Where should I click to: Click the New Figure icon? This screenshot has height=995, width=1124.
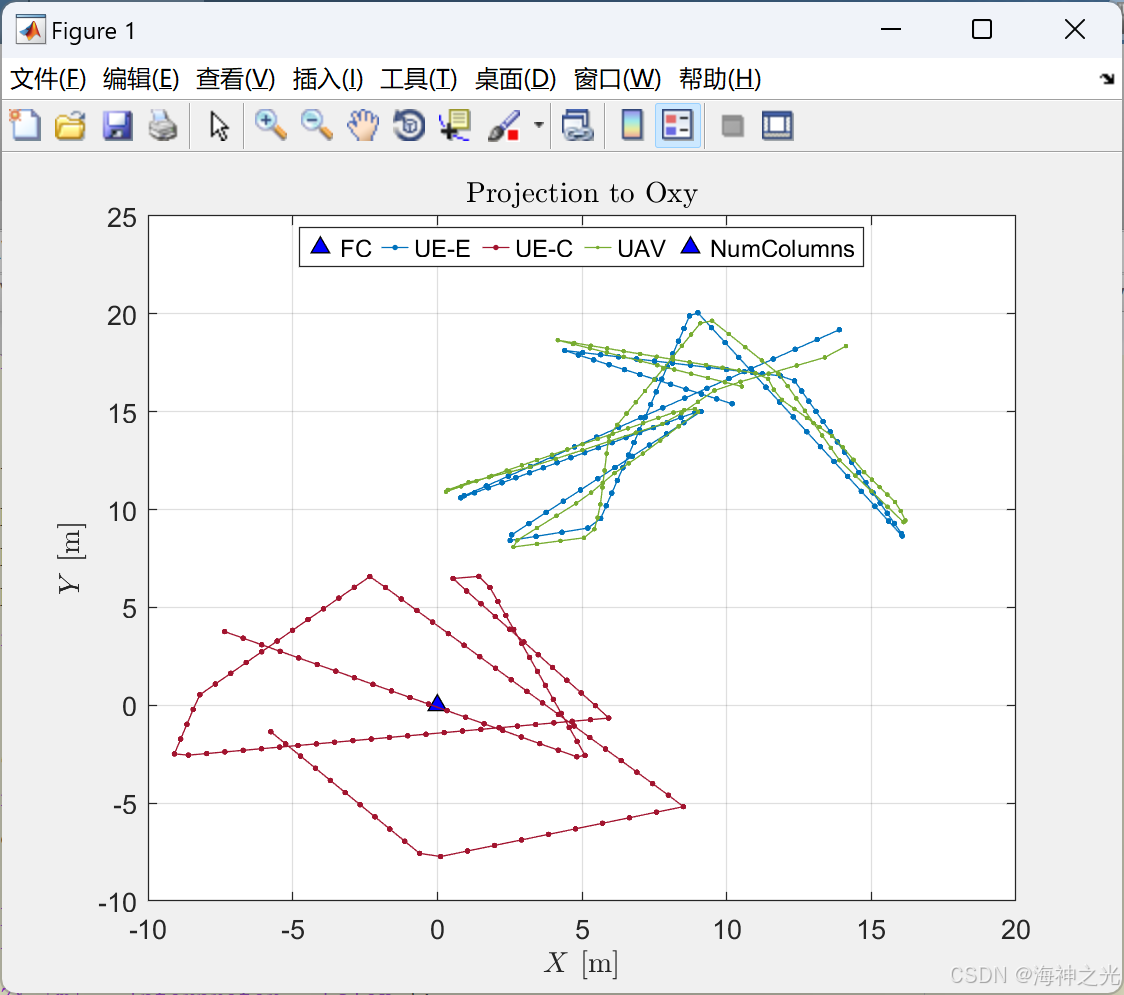click(x=25, y=125)
